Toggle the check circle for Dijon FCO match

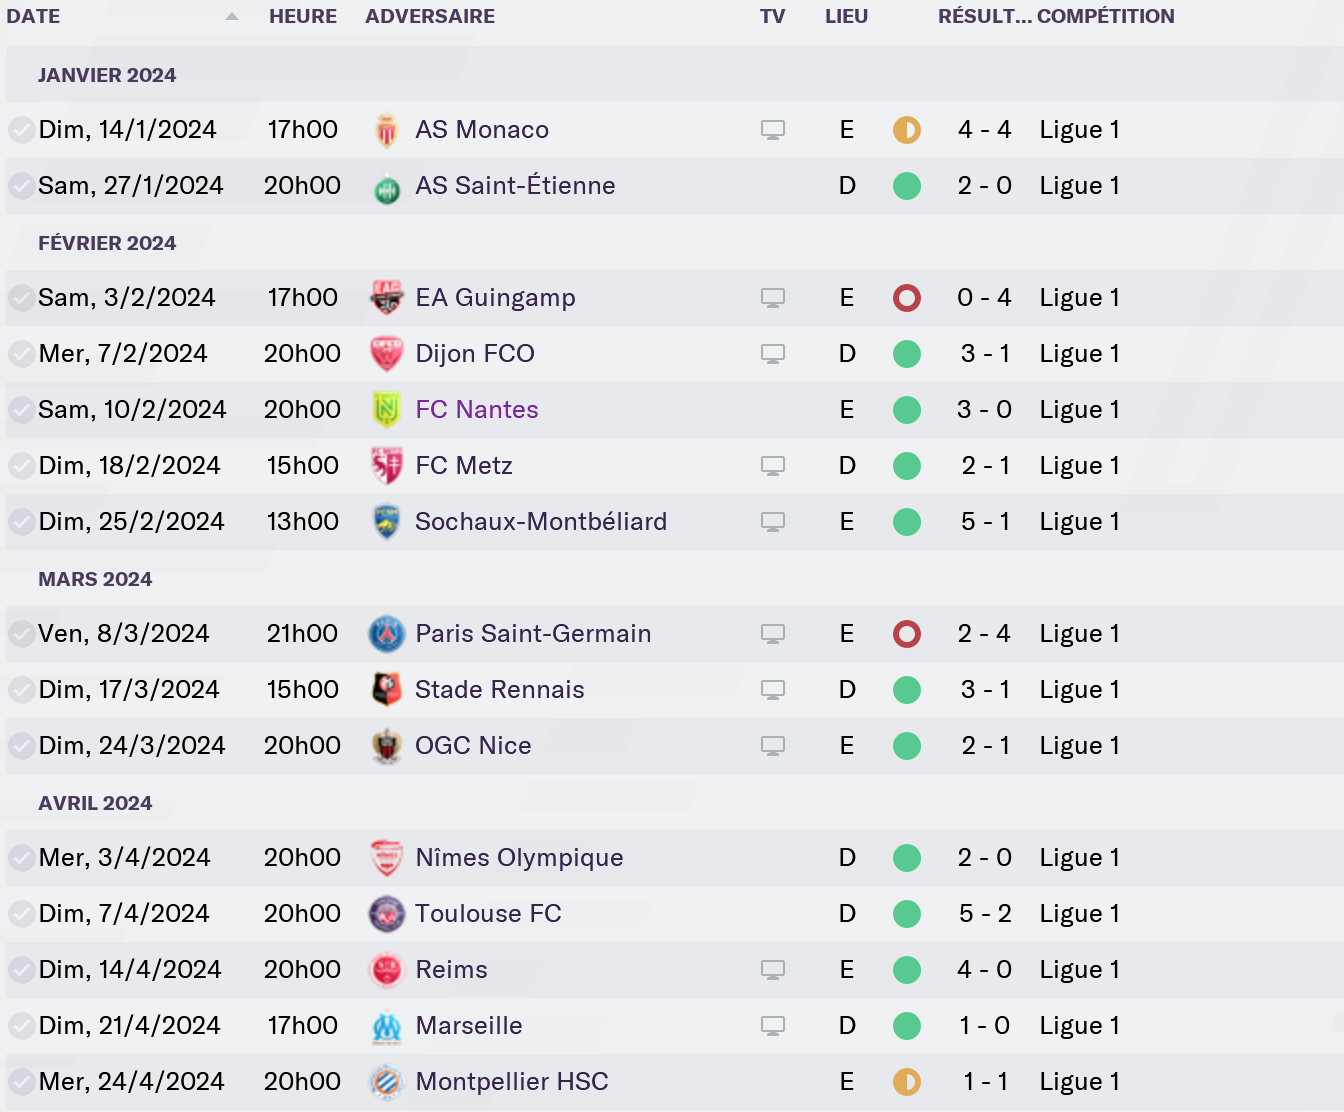point(21,354)
